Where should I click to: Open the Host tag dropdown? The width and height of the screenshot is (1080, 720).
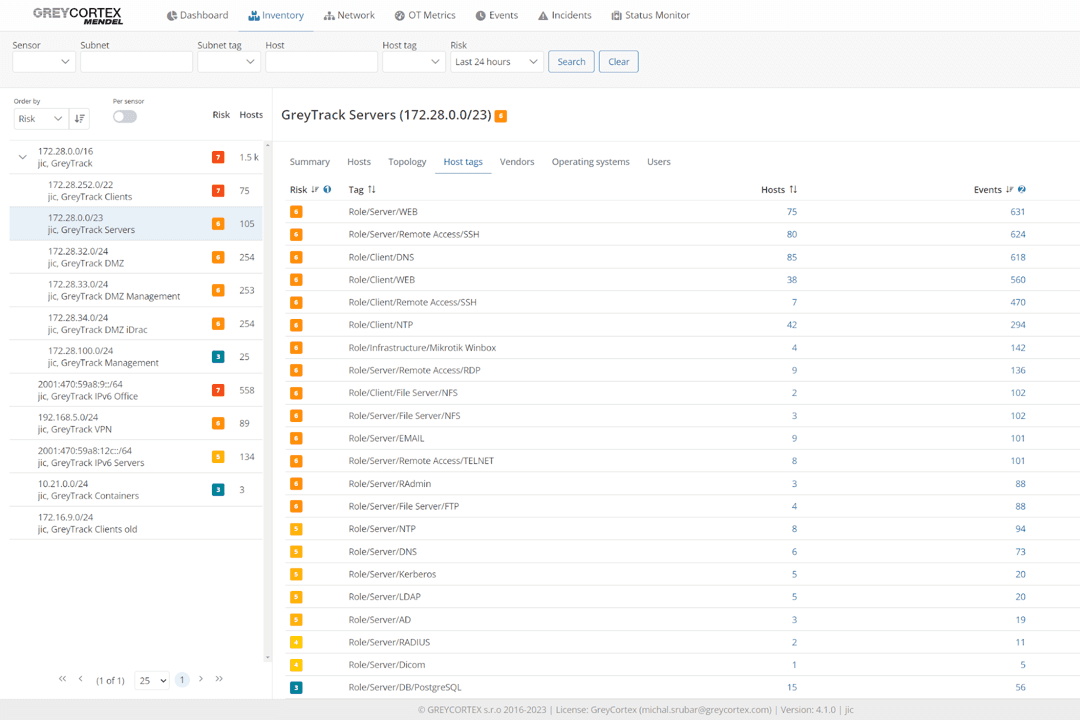(414, 61)
